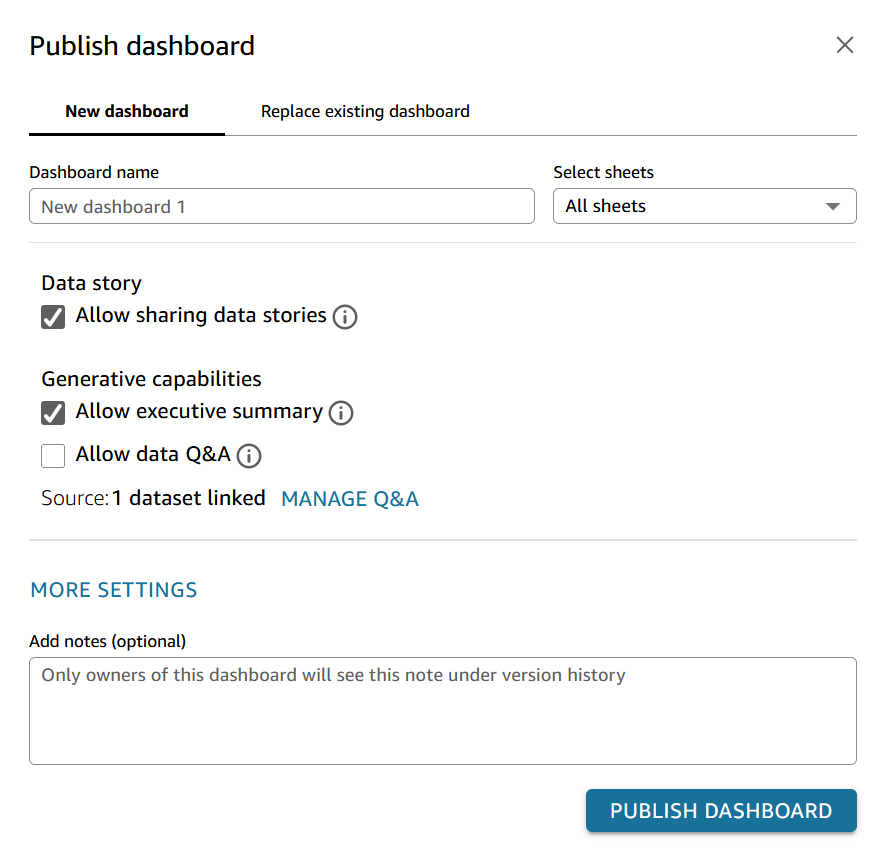
Task: Focus the Dashboard name input field
Action: click(282, 207)
